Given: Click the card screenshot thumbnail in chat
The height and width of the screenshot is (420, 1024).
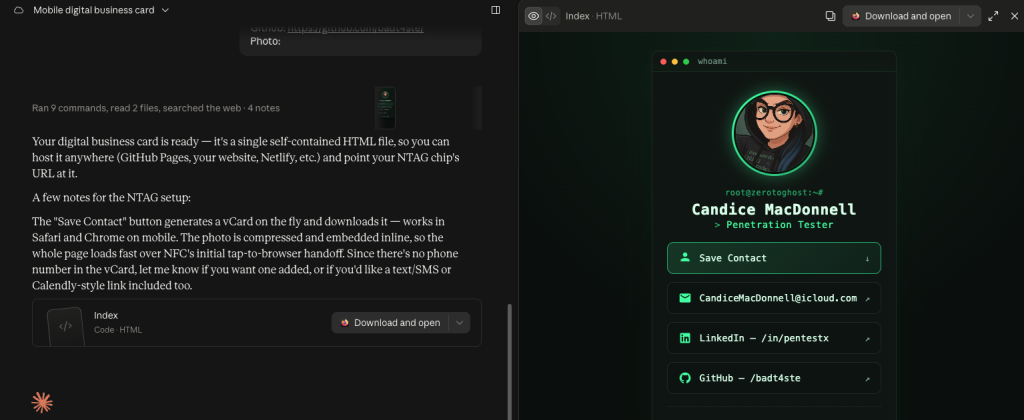Looking at the screenshot, I should click(385, 107).
